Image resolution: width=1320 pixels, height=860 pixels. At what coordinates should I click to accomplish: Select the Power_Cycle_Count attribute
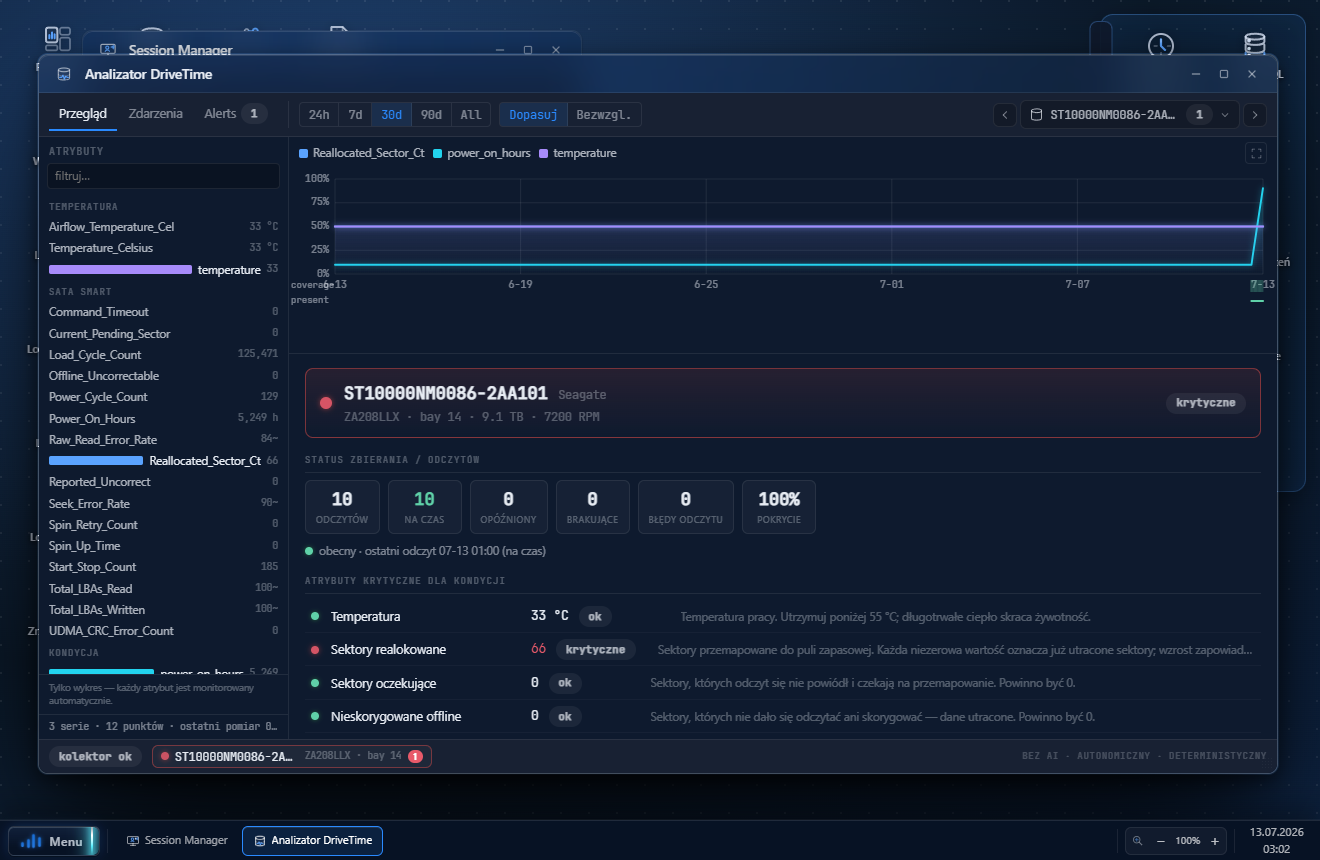click(x=164, y=397)
